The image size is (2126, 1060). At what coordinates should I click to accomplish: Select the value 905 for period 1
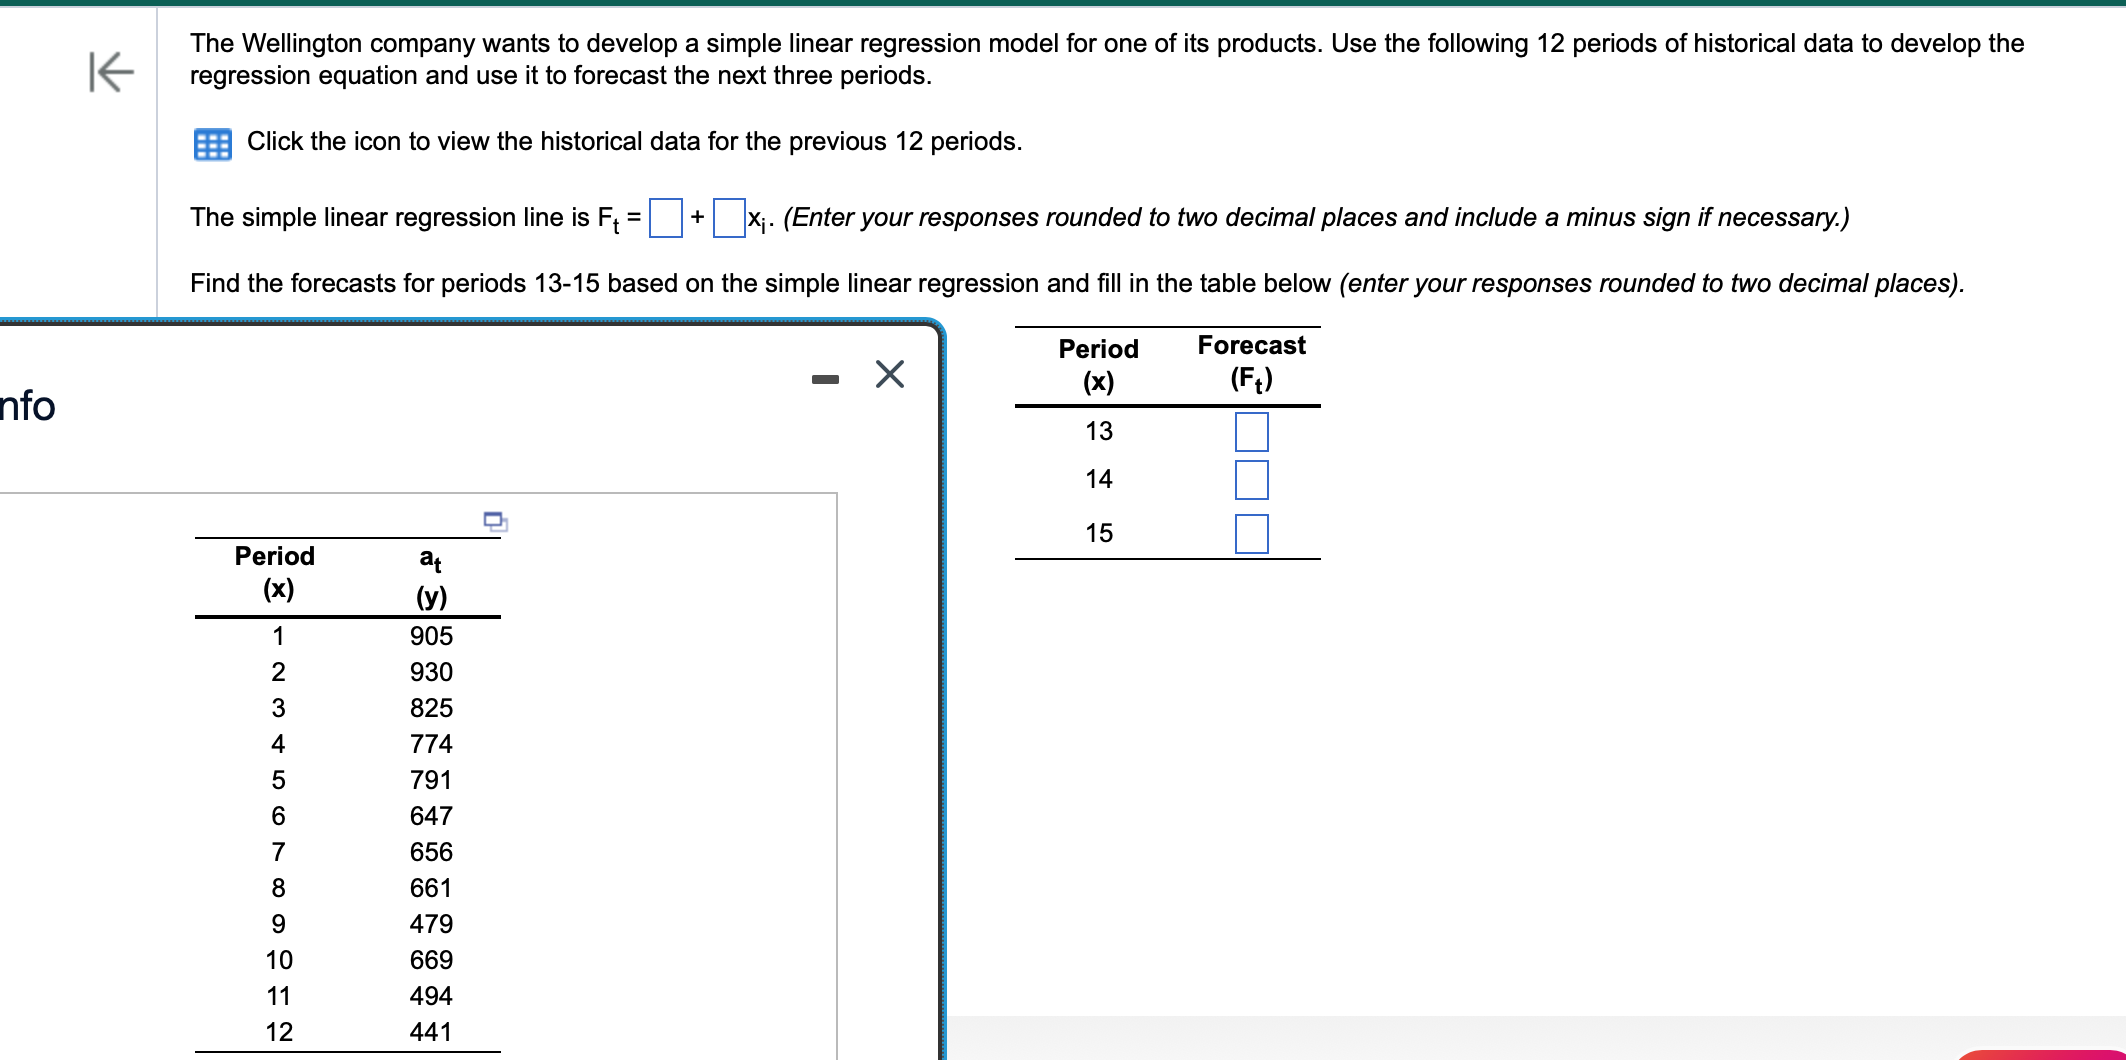point(432,635)
